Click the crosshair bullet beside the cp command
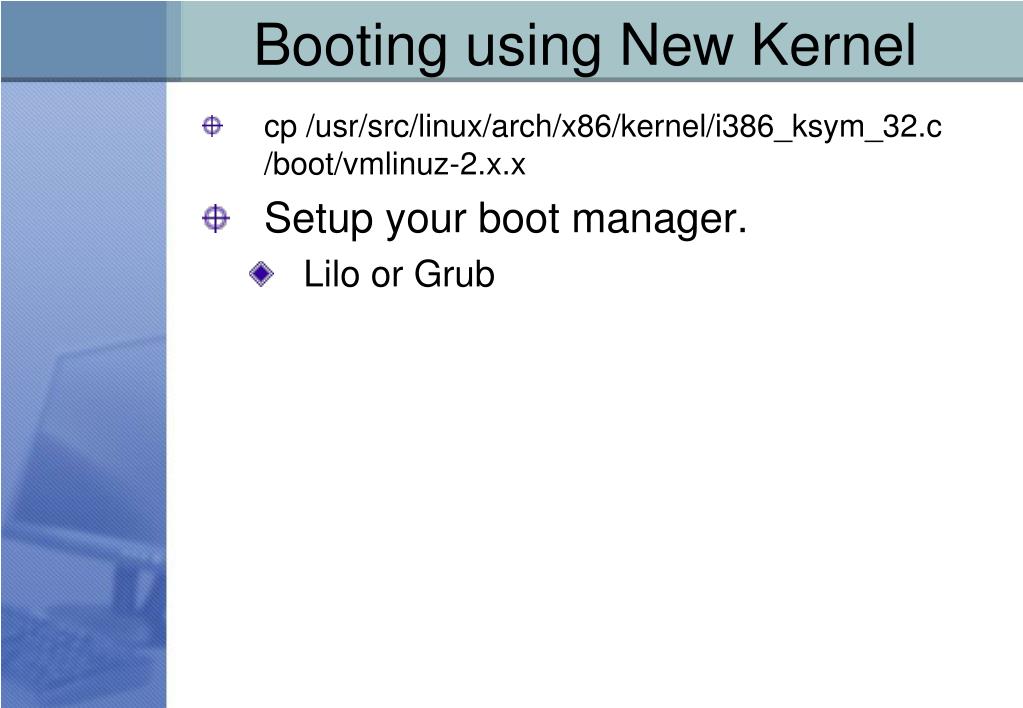The height and width of the screenshot is (708, 1023). 212,125
